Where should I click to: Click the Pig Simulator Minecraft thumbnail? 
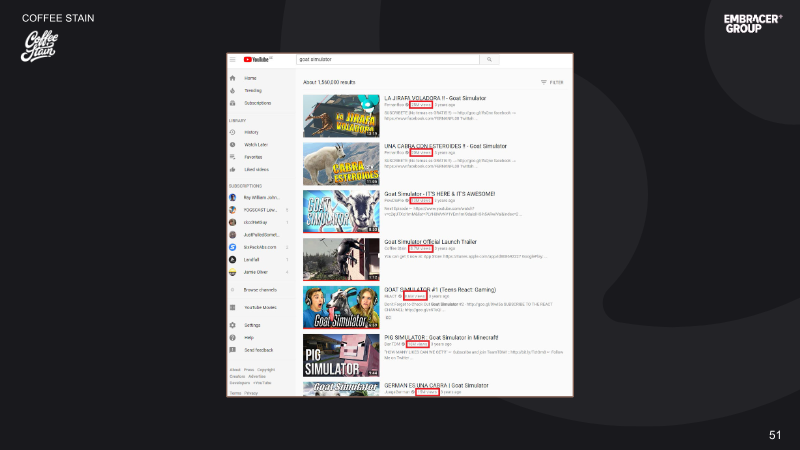341,356
